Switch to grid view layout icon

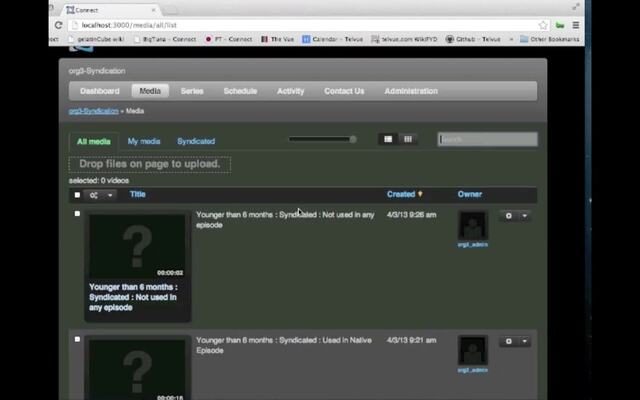point(408,139)
